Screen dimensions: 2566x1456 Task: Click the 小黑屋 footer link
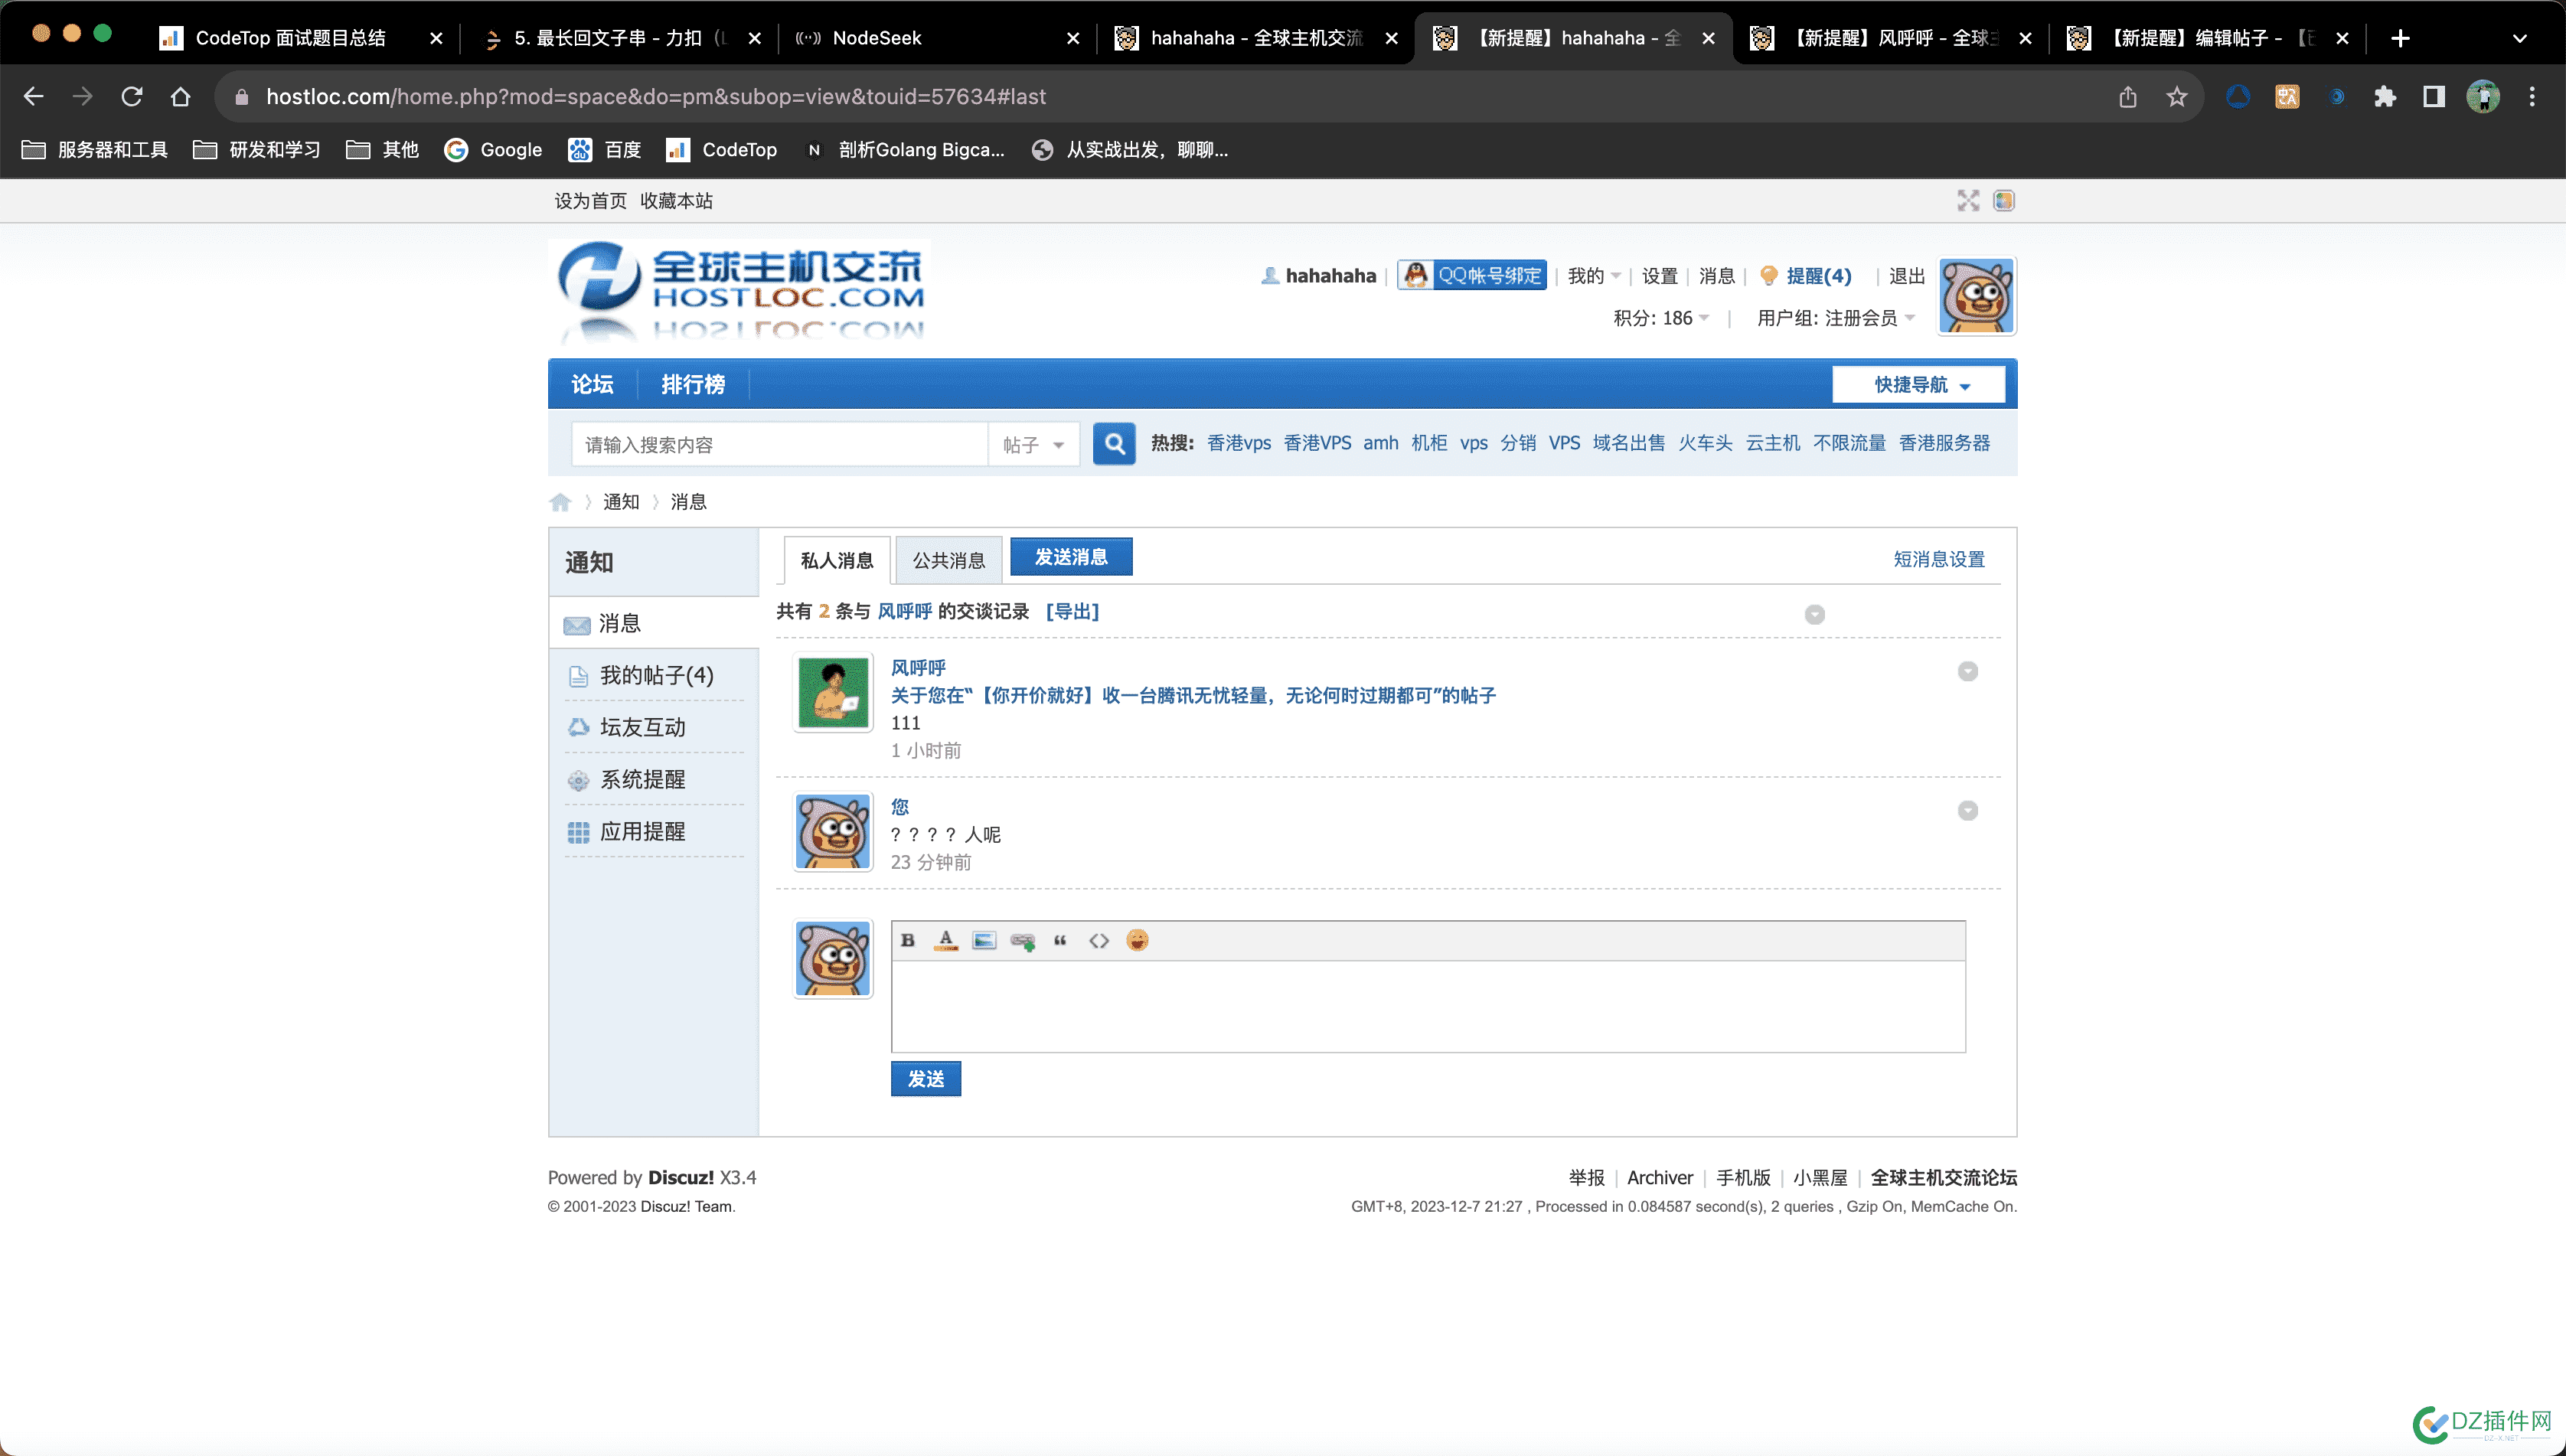1819,1177
